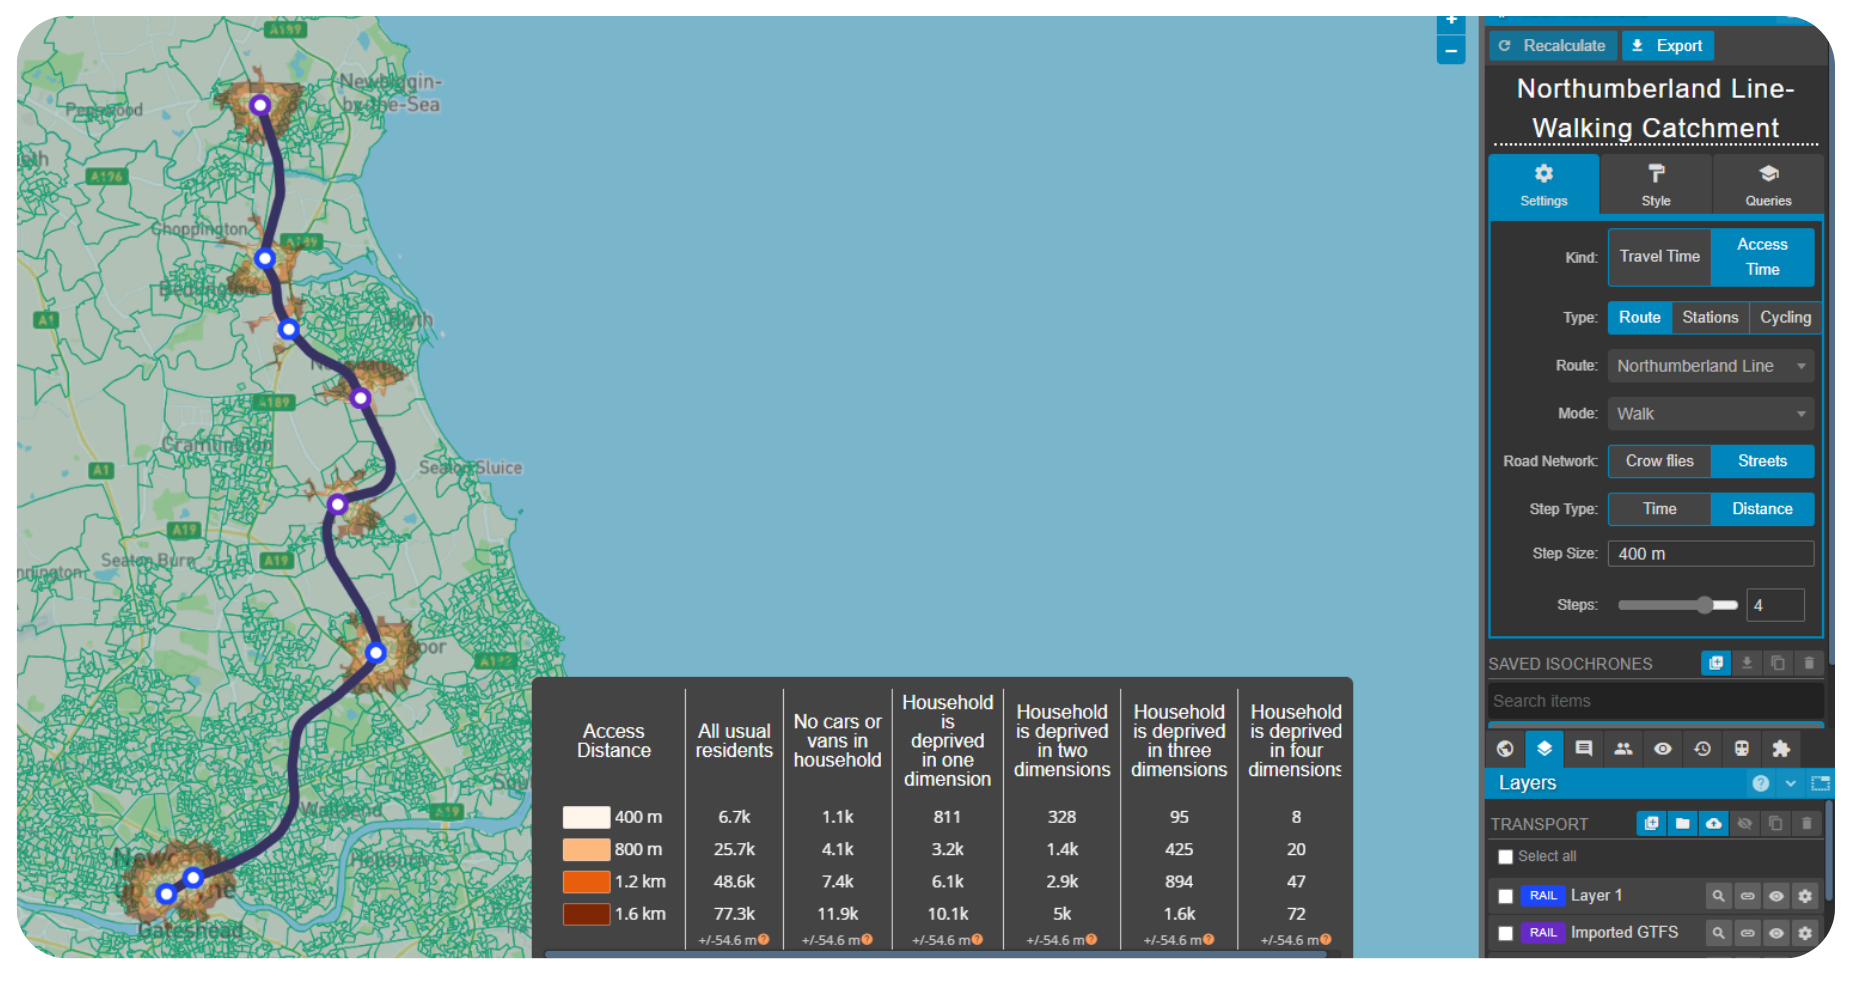This screenshot has height=984, width=1849.
Task: Click the All usual residents column header
Action: (x=734, y=741)
